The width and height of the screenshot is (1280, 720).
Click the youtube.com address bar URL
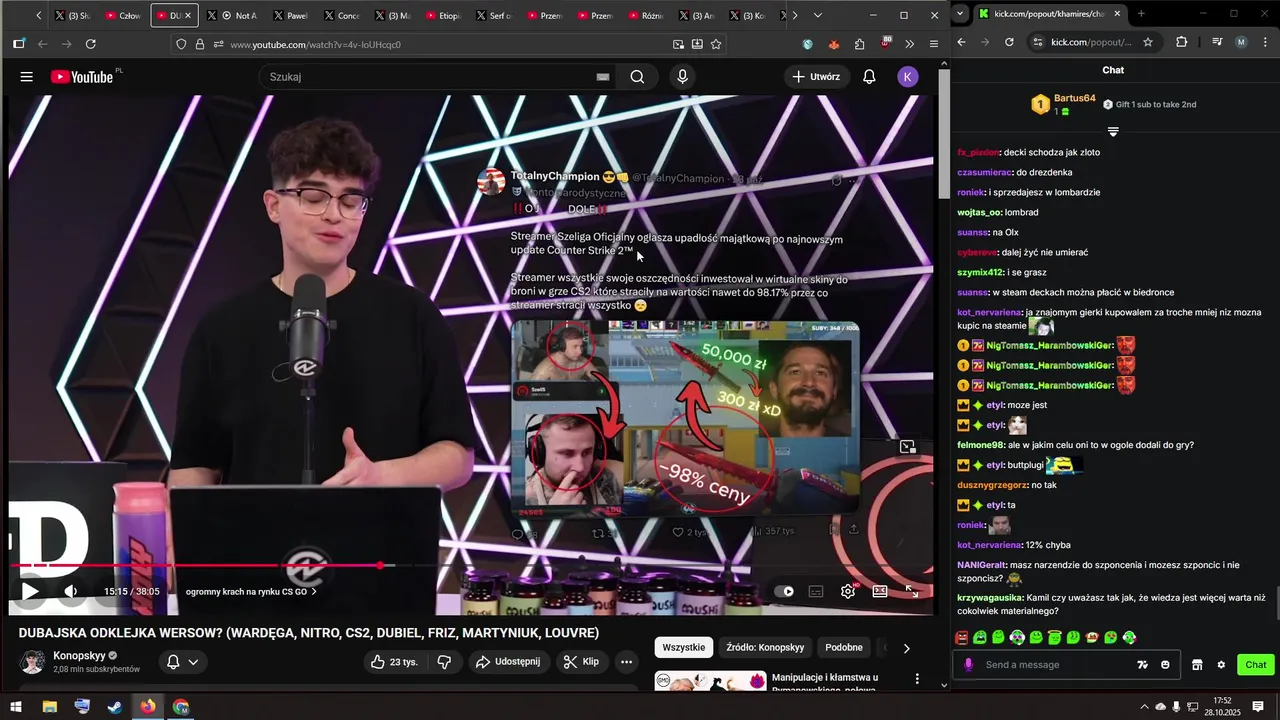click(x=315, y=45)
